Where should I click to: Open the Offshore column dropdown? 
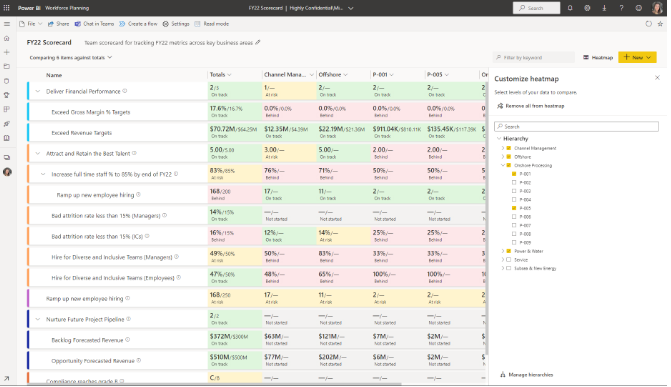coord(345,74)
